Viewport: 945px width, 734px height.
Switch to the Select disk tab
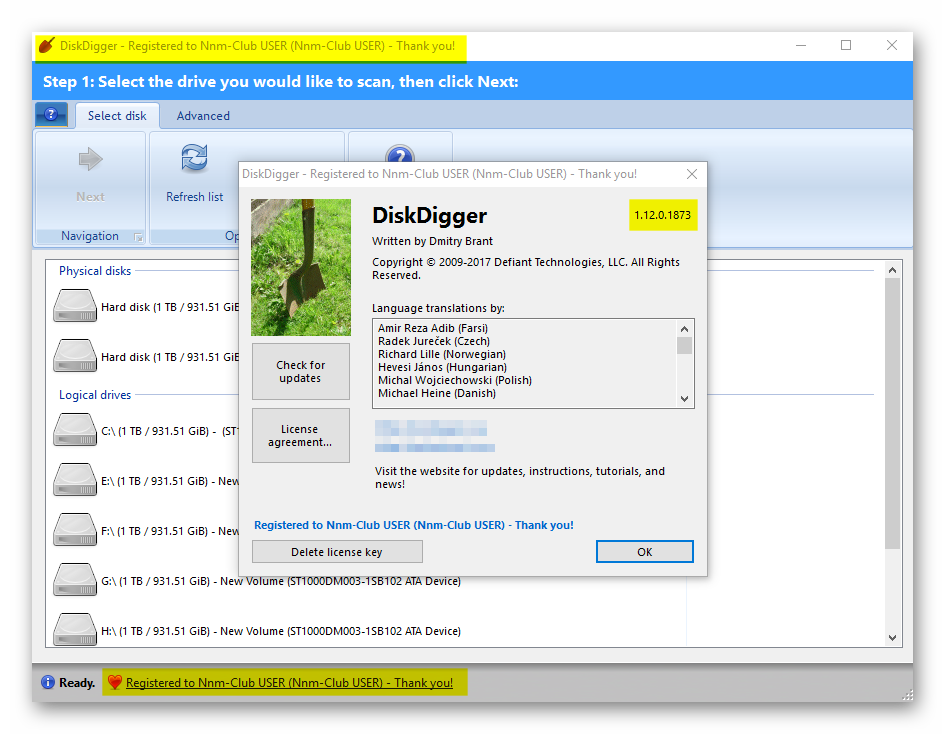[x=117, y=116]
